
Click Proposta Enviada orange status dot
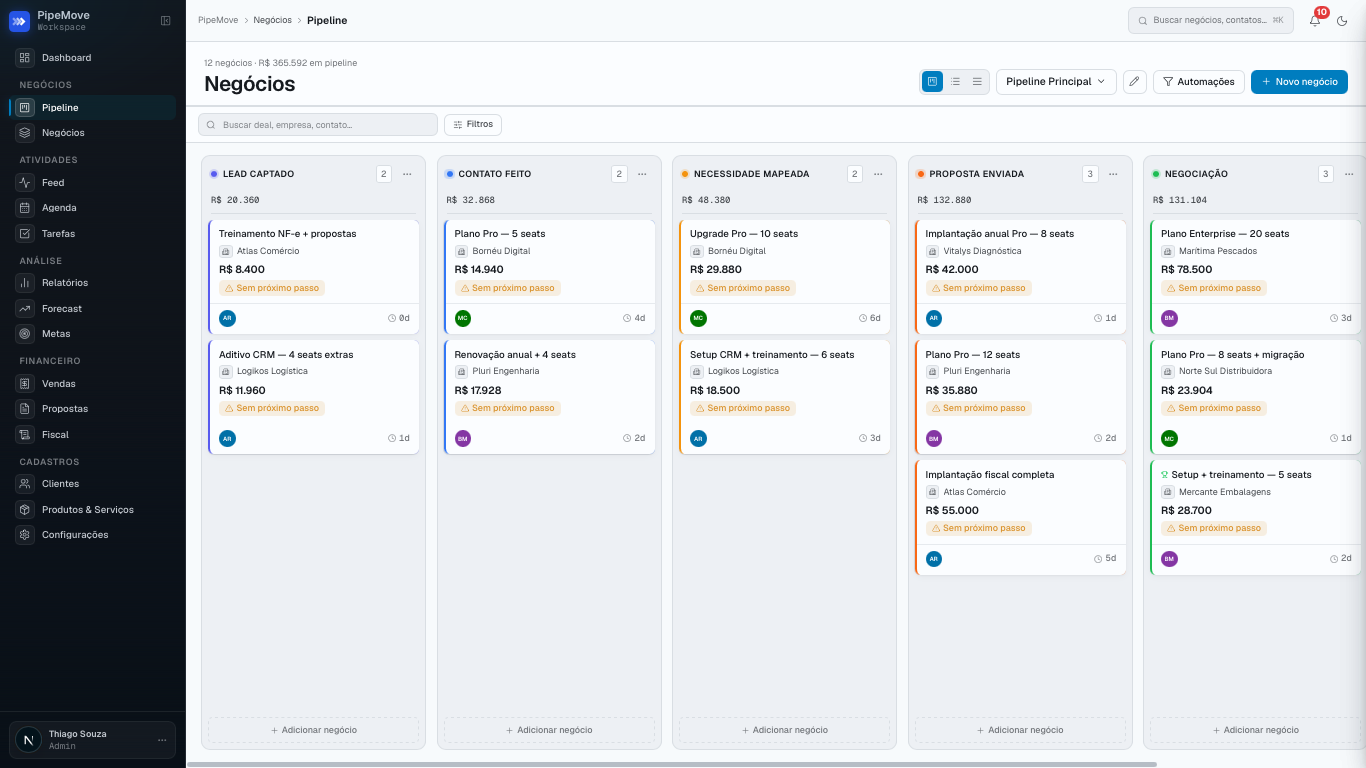(921, 174)
